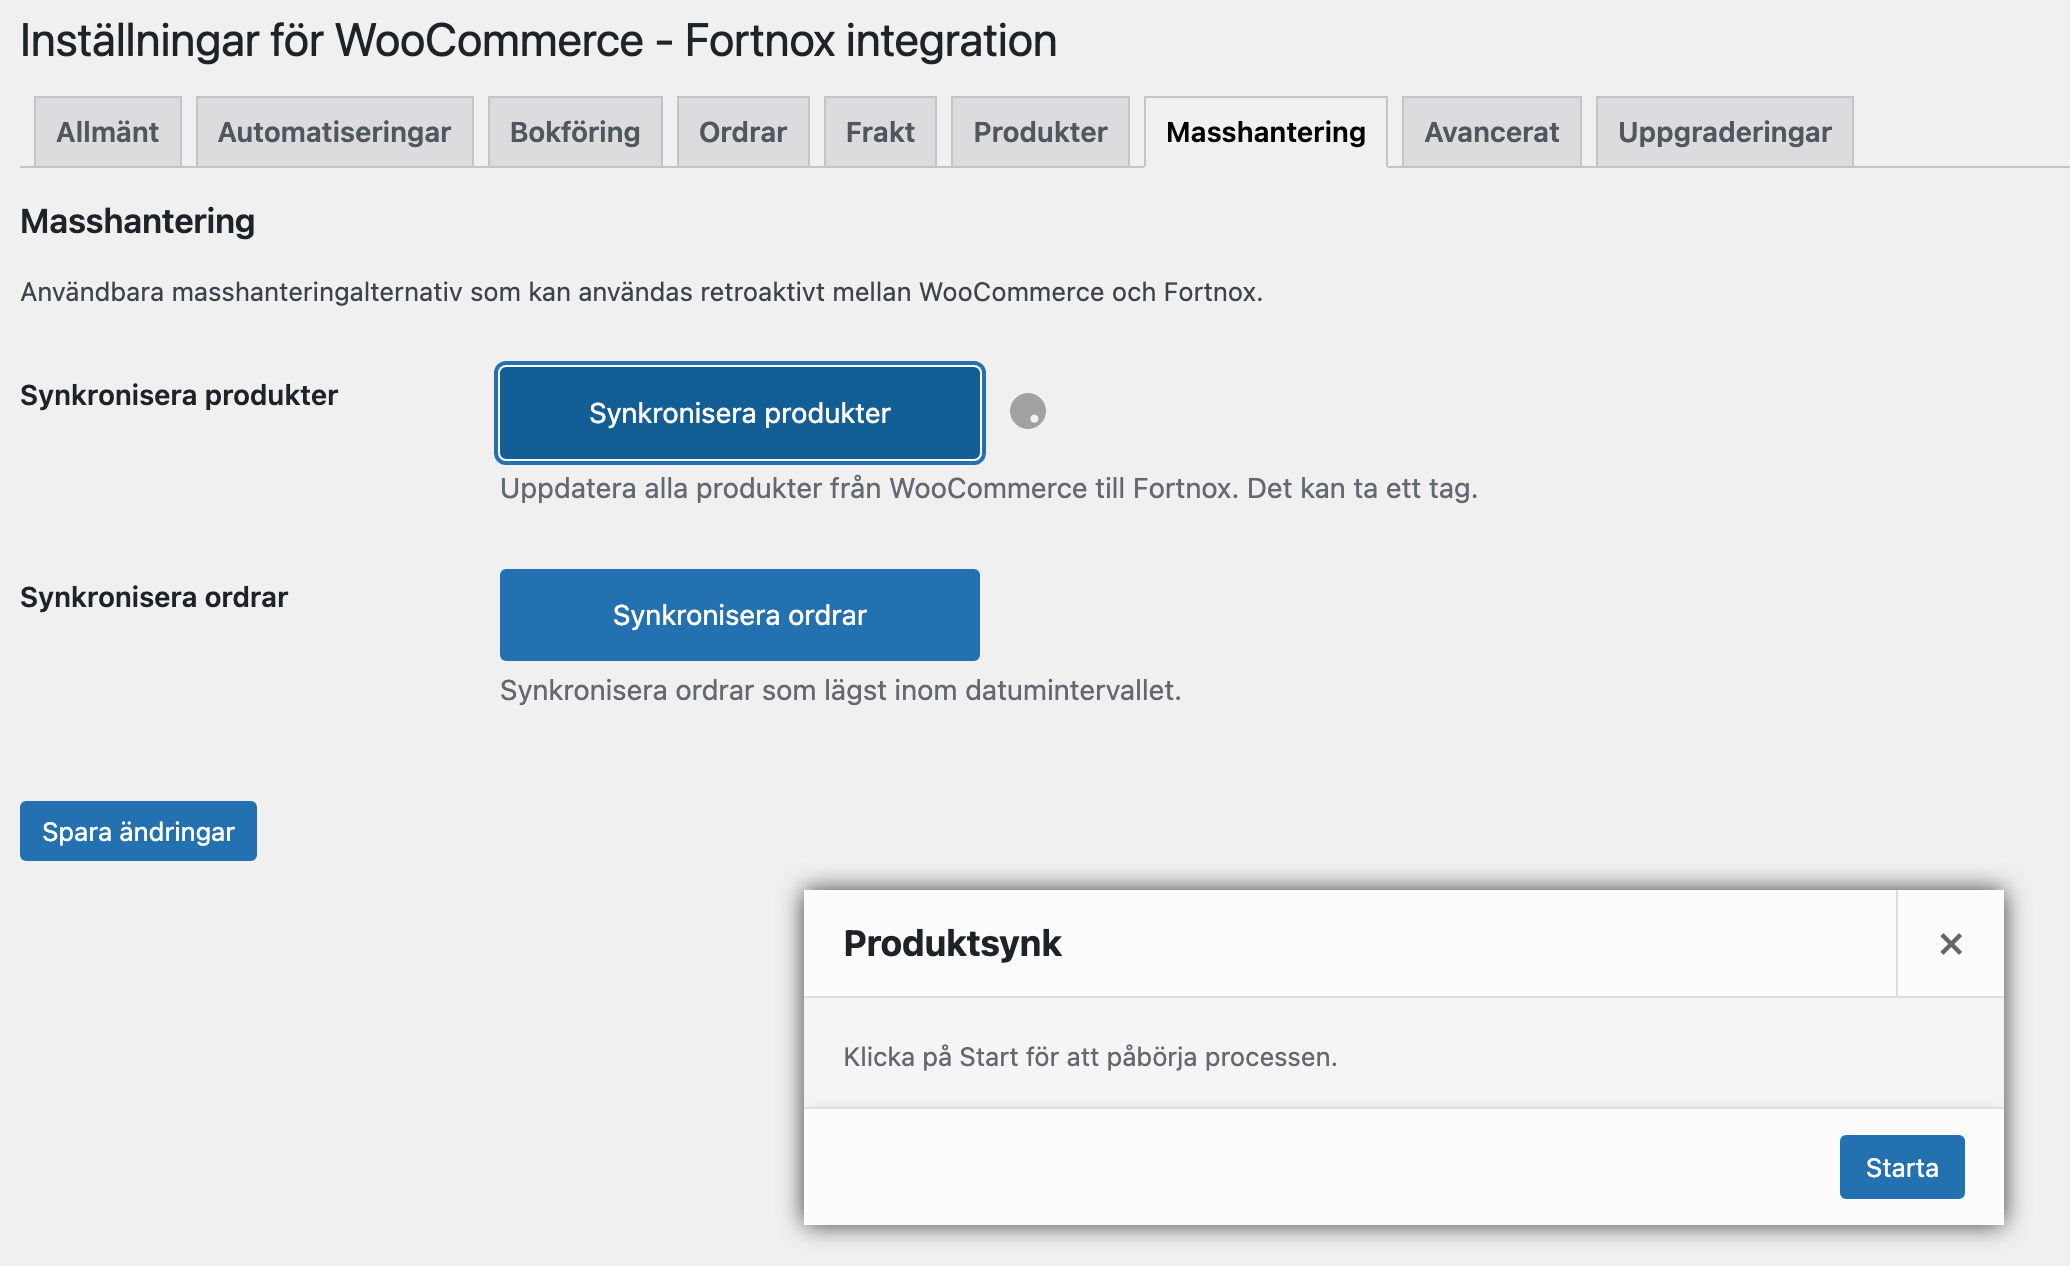Click the Masshantering section heading
The width and height of the screenshot is (2070, 1266).
(x=137, y=221)
